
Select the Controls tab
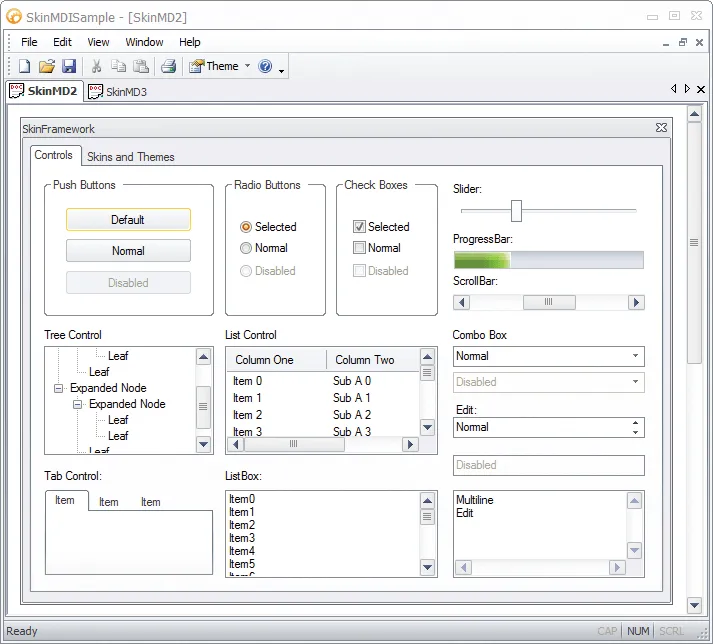54,155
